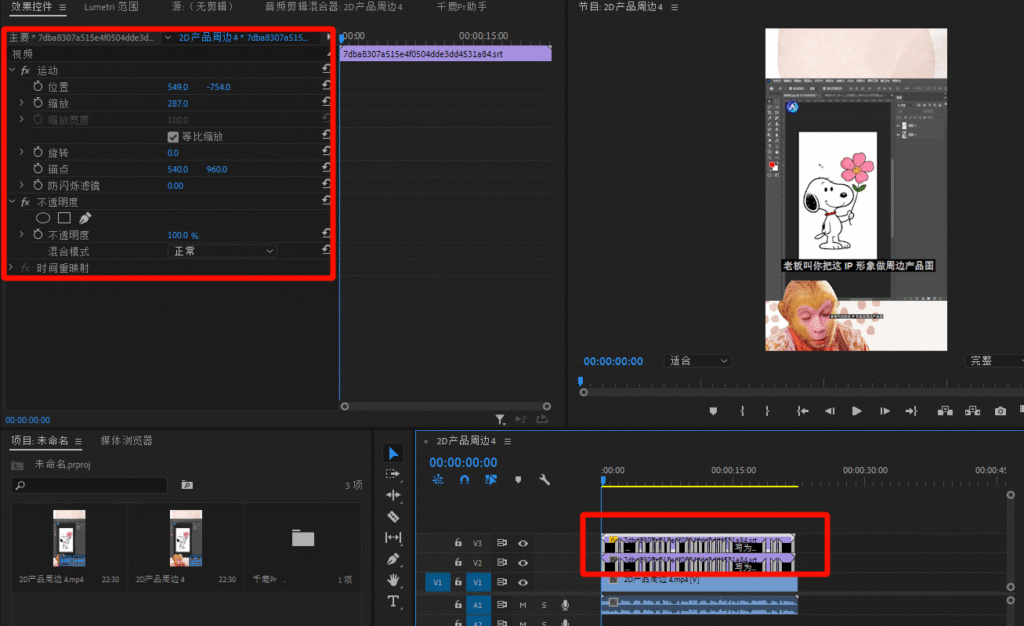The width and height of the screenshot is (1024, 626).
Task: Click the ellipse mask icon under 不透明度
Action: click(x=43, y=217)
